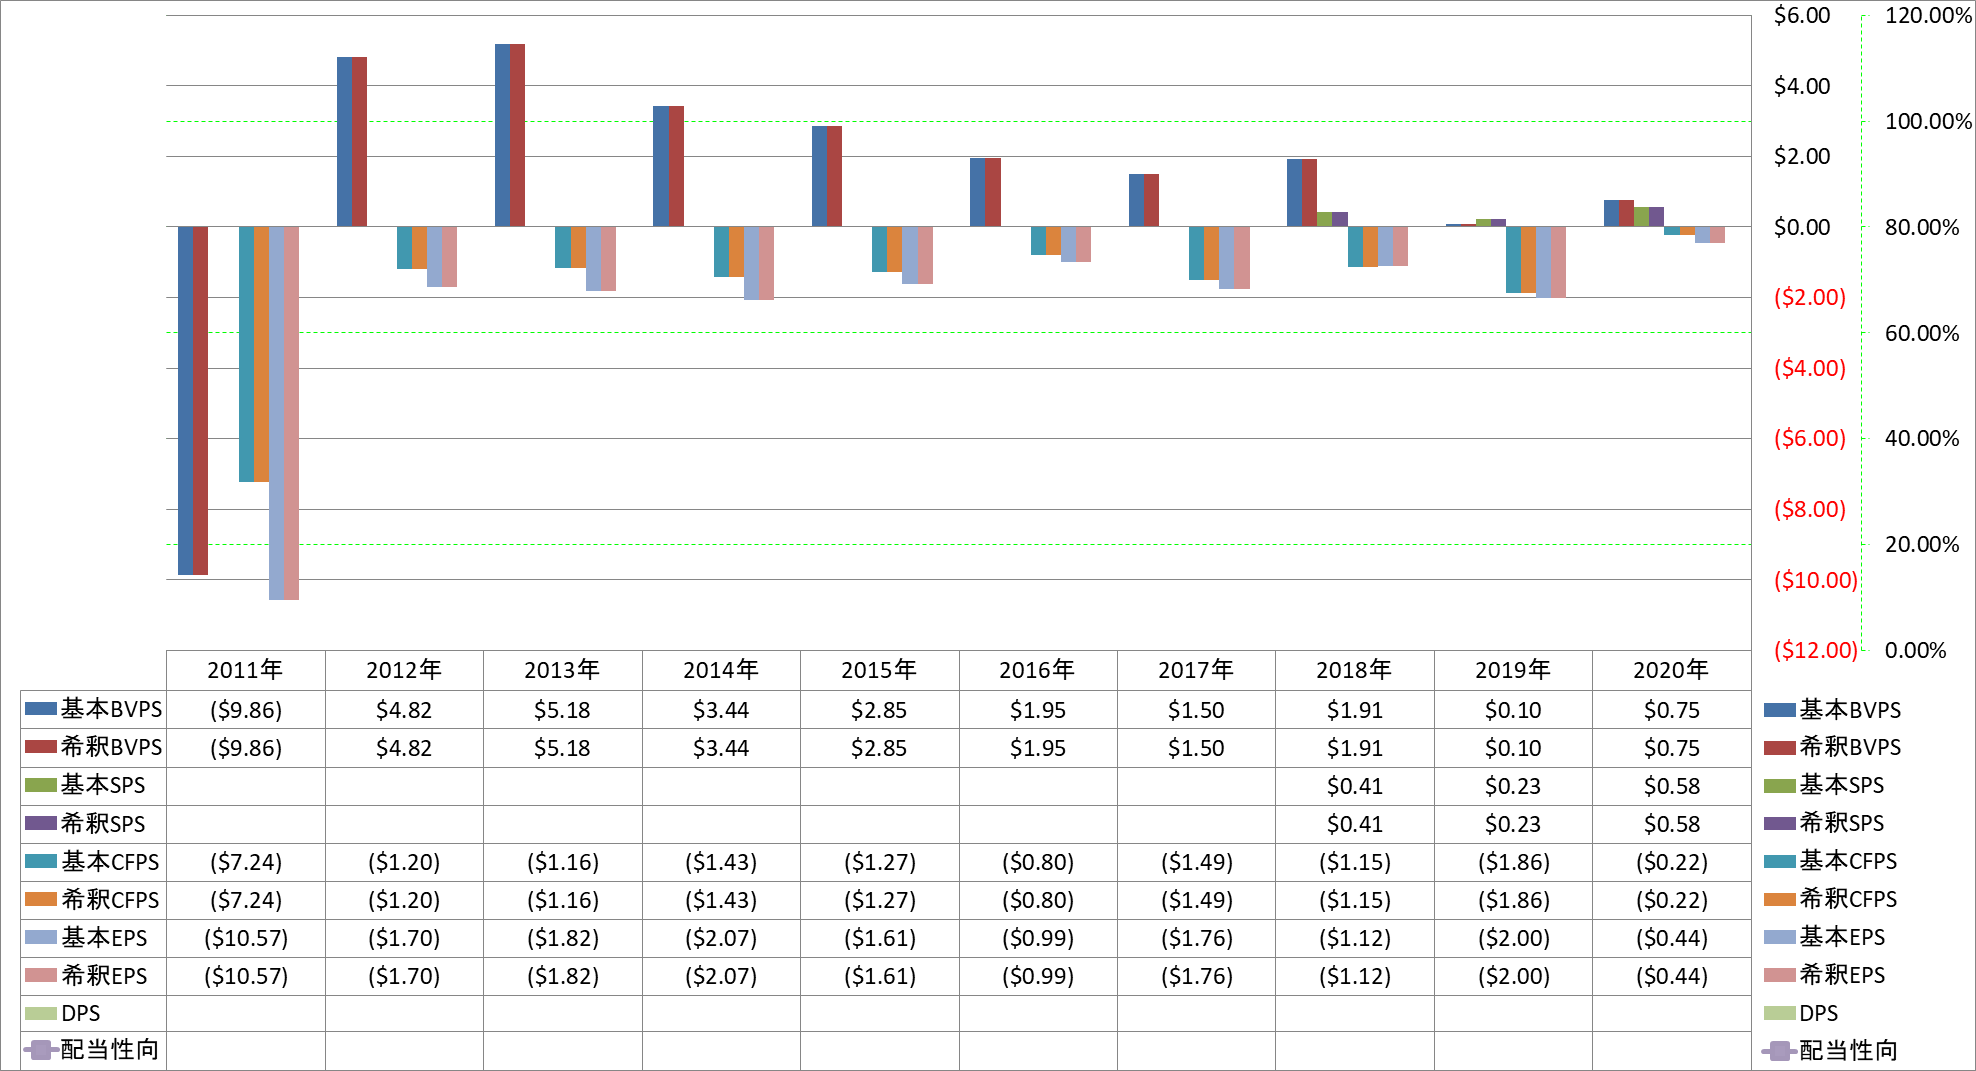Viewport: 1976px width, 1071px height.
Task: Click the 基本SPS swatch in right legend
Action: coord(1780,785)
